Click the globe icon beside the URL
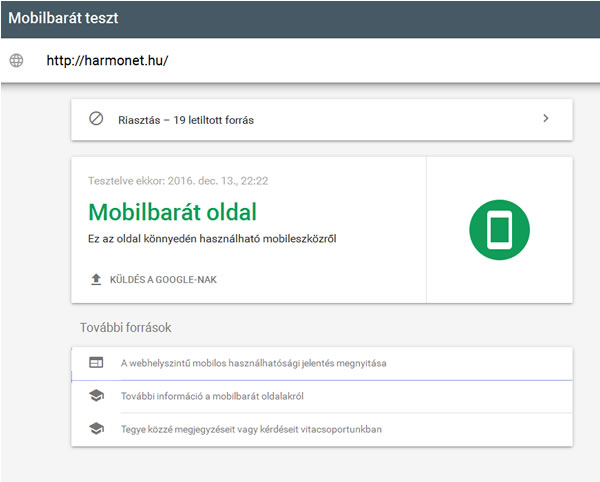Viewport: 600px width, 482px height. coord(16,60)
